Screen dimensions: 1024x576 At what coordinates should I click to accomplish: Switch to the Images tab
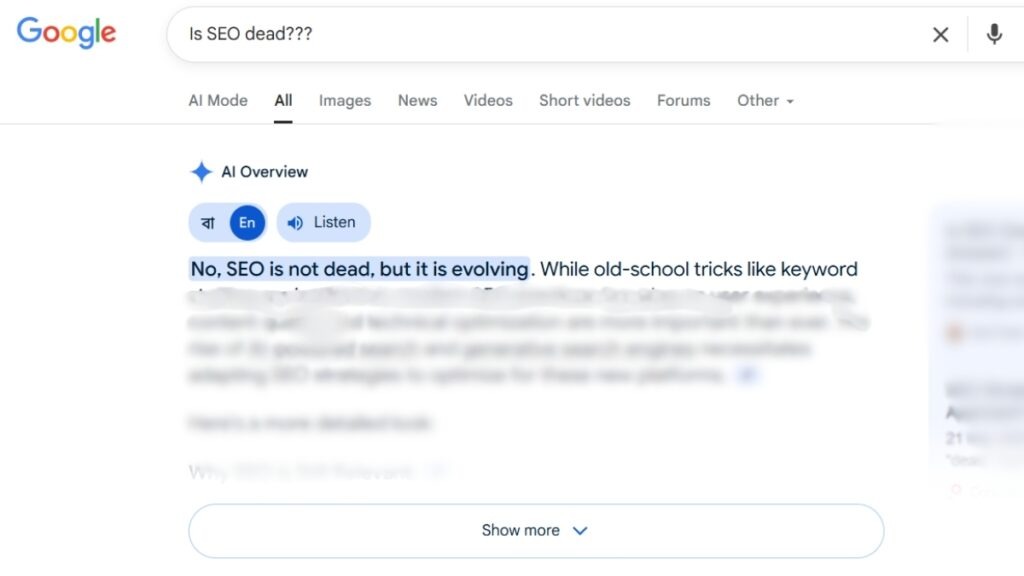[x=344, y=100]
